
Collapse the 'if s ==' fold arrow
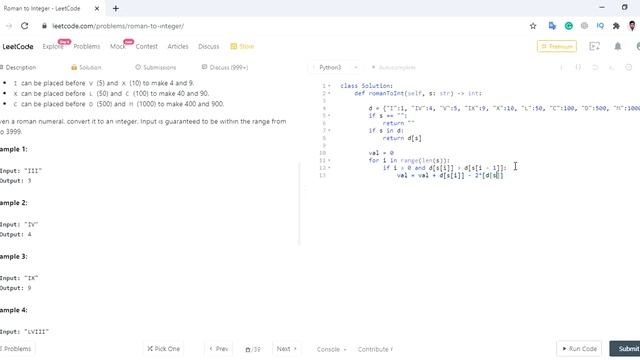pyautogui.click(x=329, y=116)
